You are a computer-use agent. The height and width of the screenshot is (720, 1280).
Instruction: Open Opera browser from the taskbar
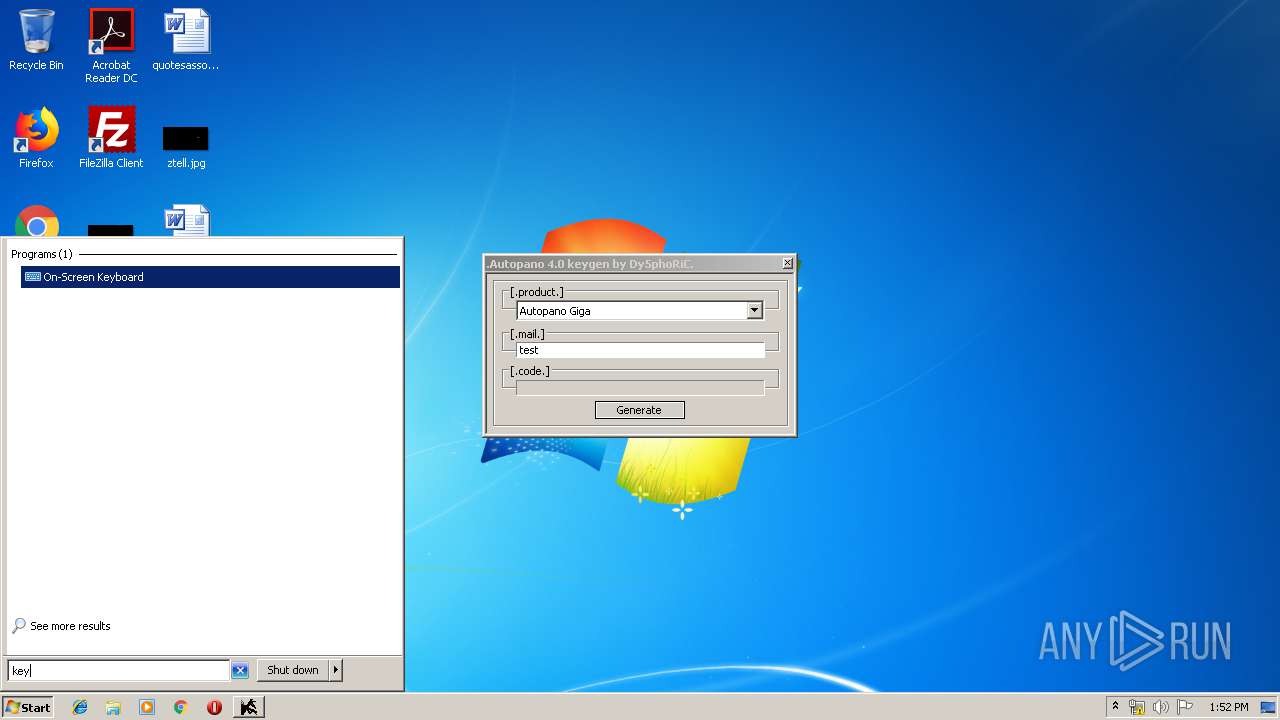(214, 707)
